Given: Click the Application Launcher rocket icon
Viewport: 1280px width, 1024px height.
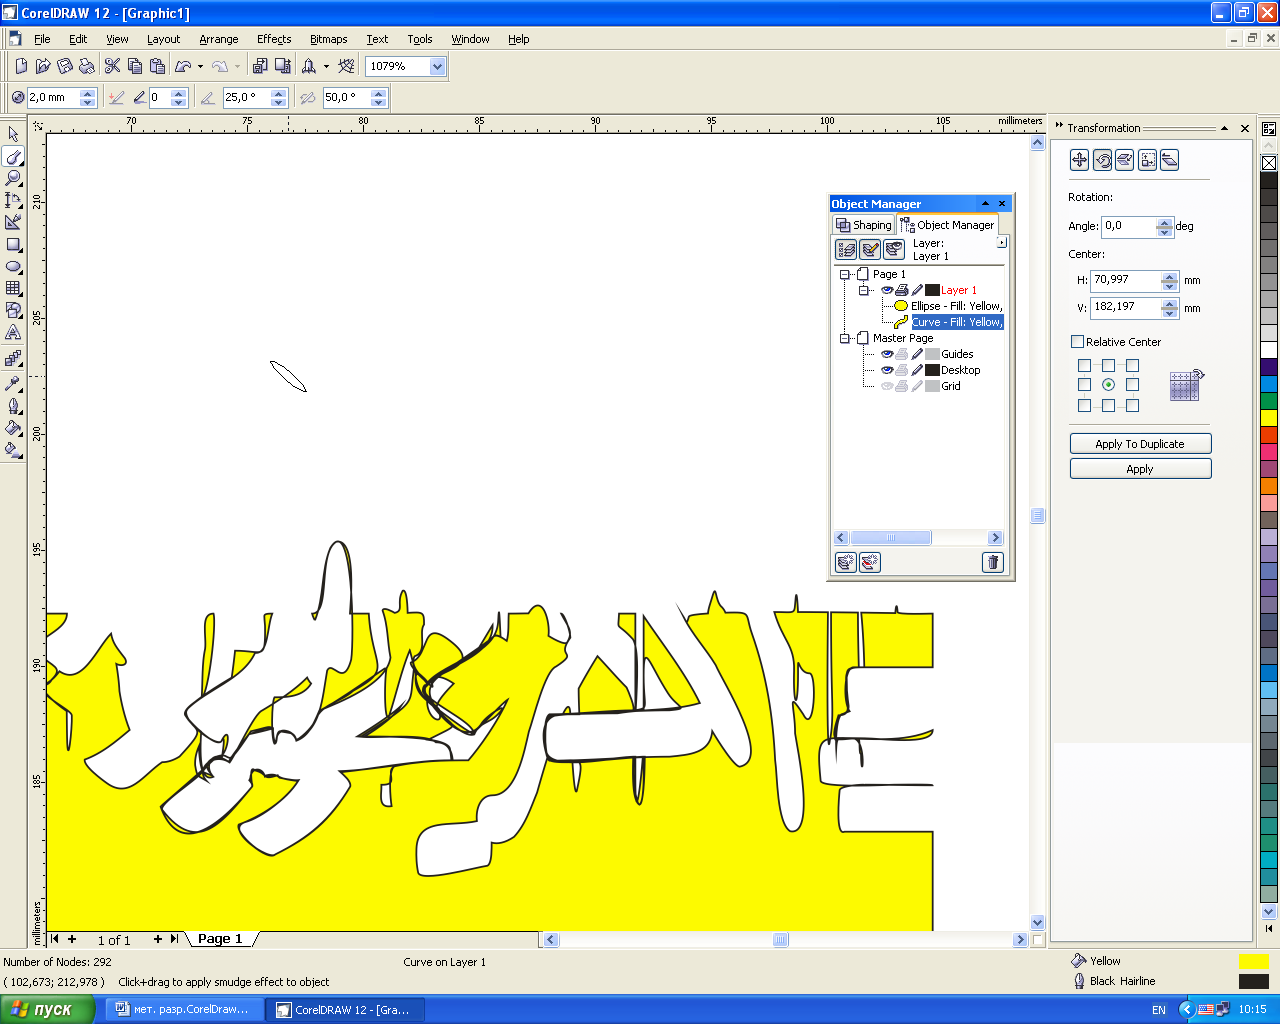Looking at the screenshot, I should coord(309,66).
